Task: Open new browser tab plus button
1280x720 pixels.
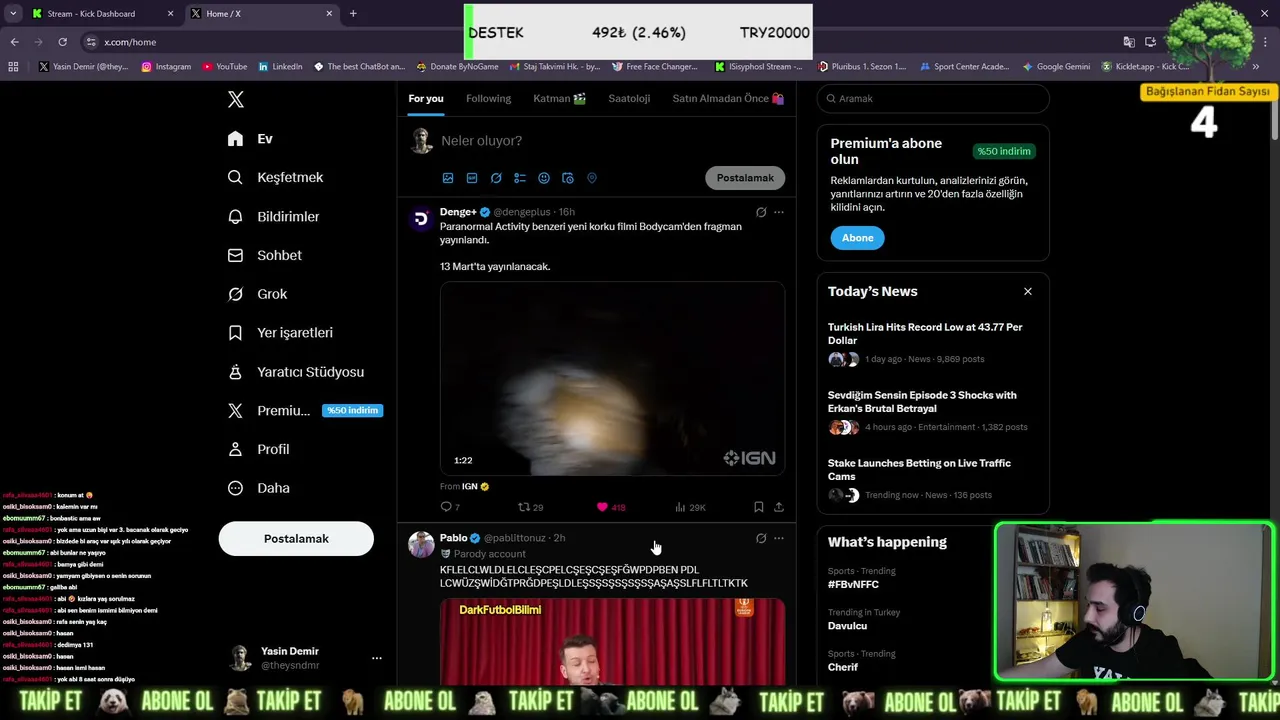Action: point(353,14)
